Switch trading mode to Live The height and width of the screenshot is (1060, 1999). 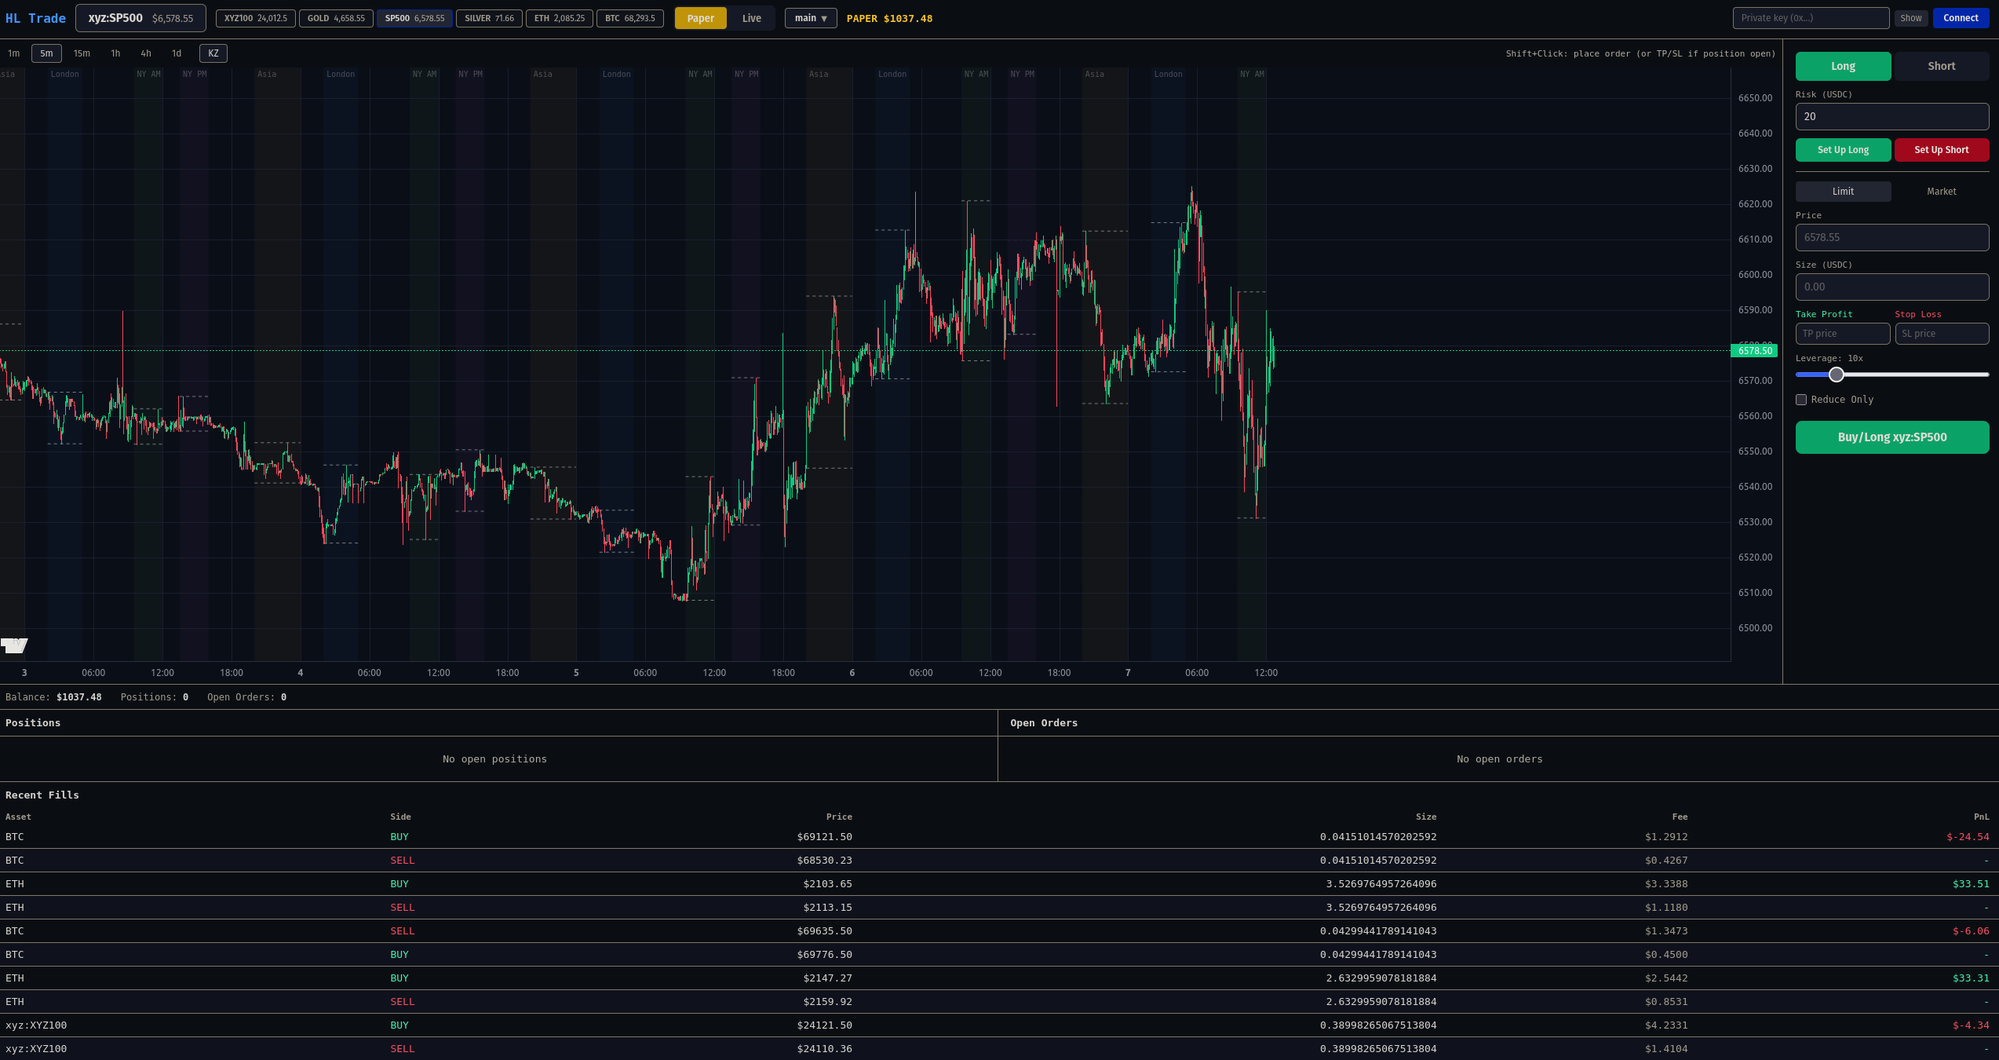pos(751,18)
